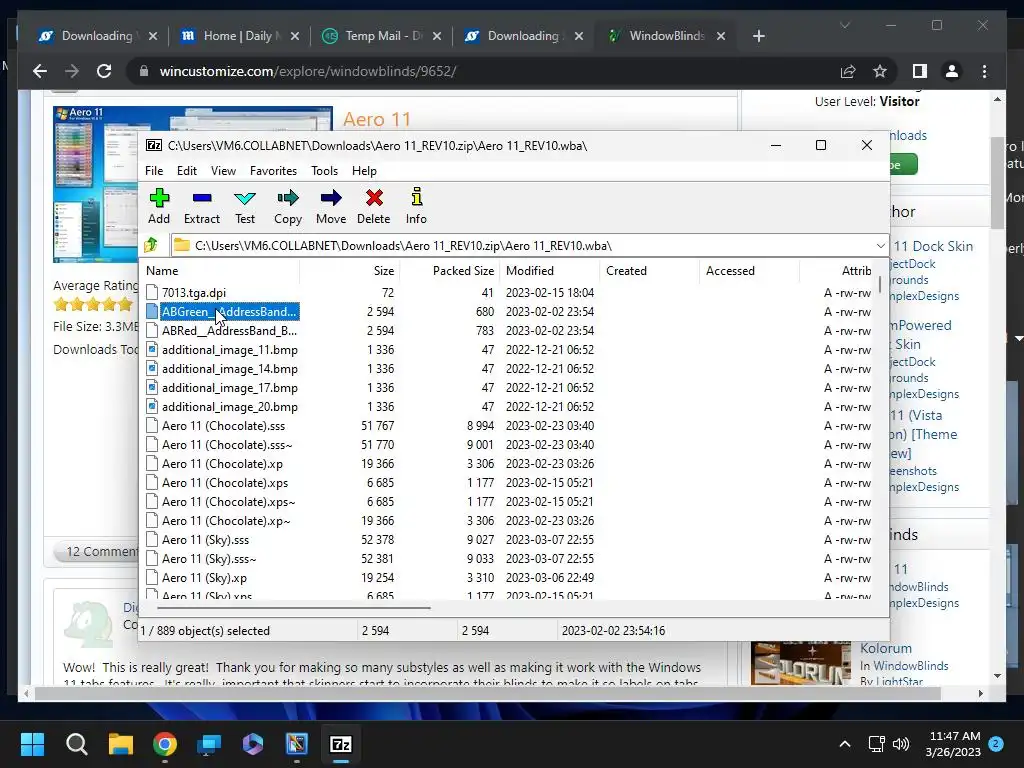Select Aero 11 (Sky).sss

pyautogui.click(x=205, y=539)
